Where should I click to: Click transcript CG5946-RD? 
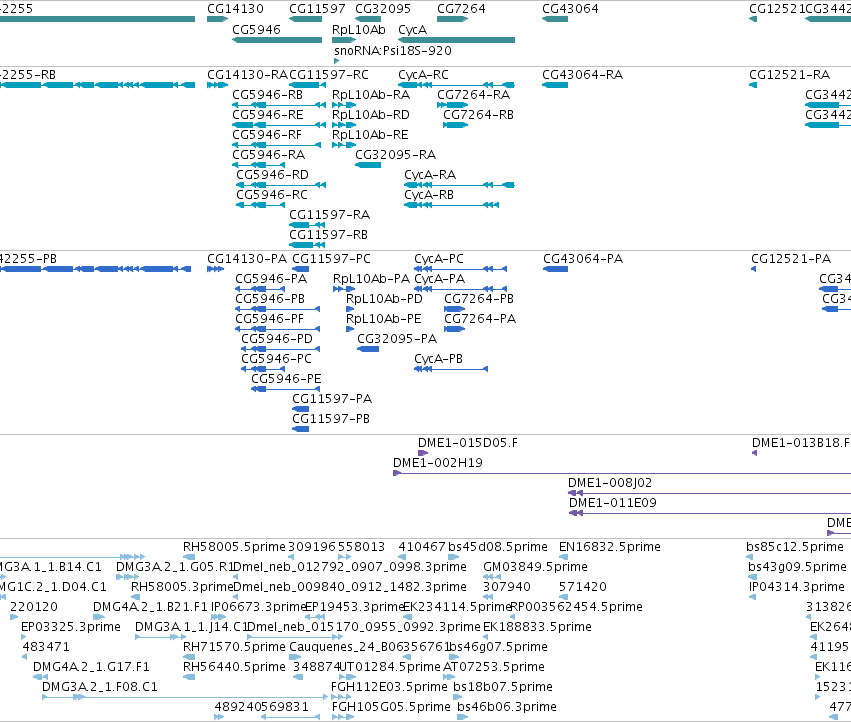point(272,175)
